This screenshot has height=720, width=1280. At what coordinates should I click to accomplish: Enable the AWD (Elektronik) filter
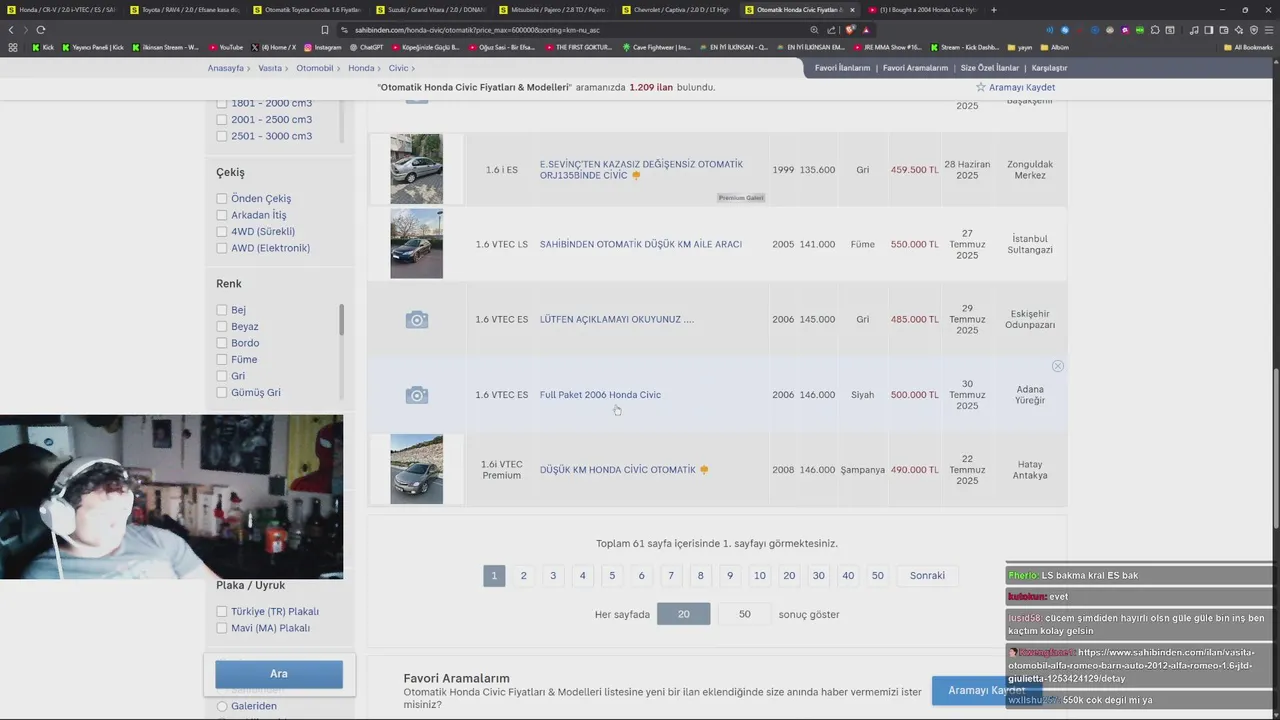click(x=222, y=248)
